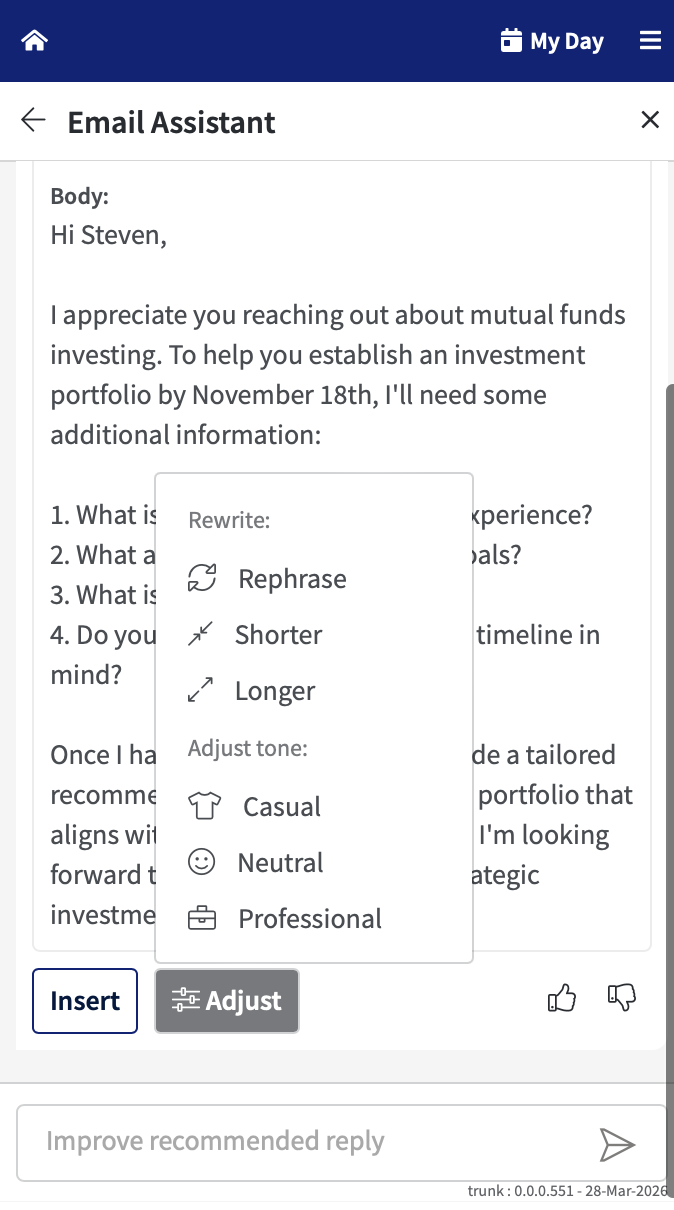Open the hamburger menu icon

pyautogui.click(x=650, y=41)
